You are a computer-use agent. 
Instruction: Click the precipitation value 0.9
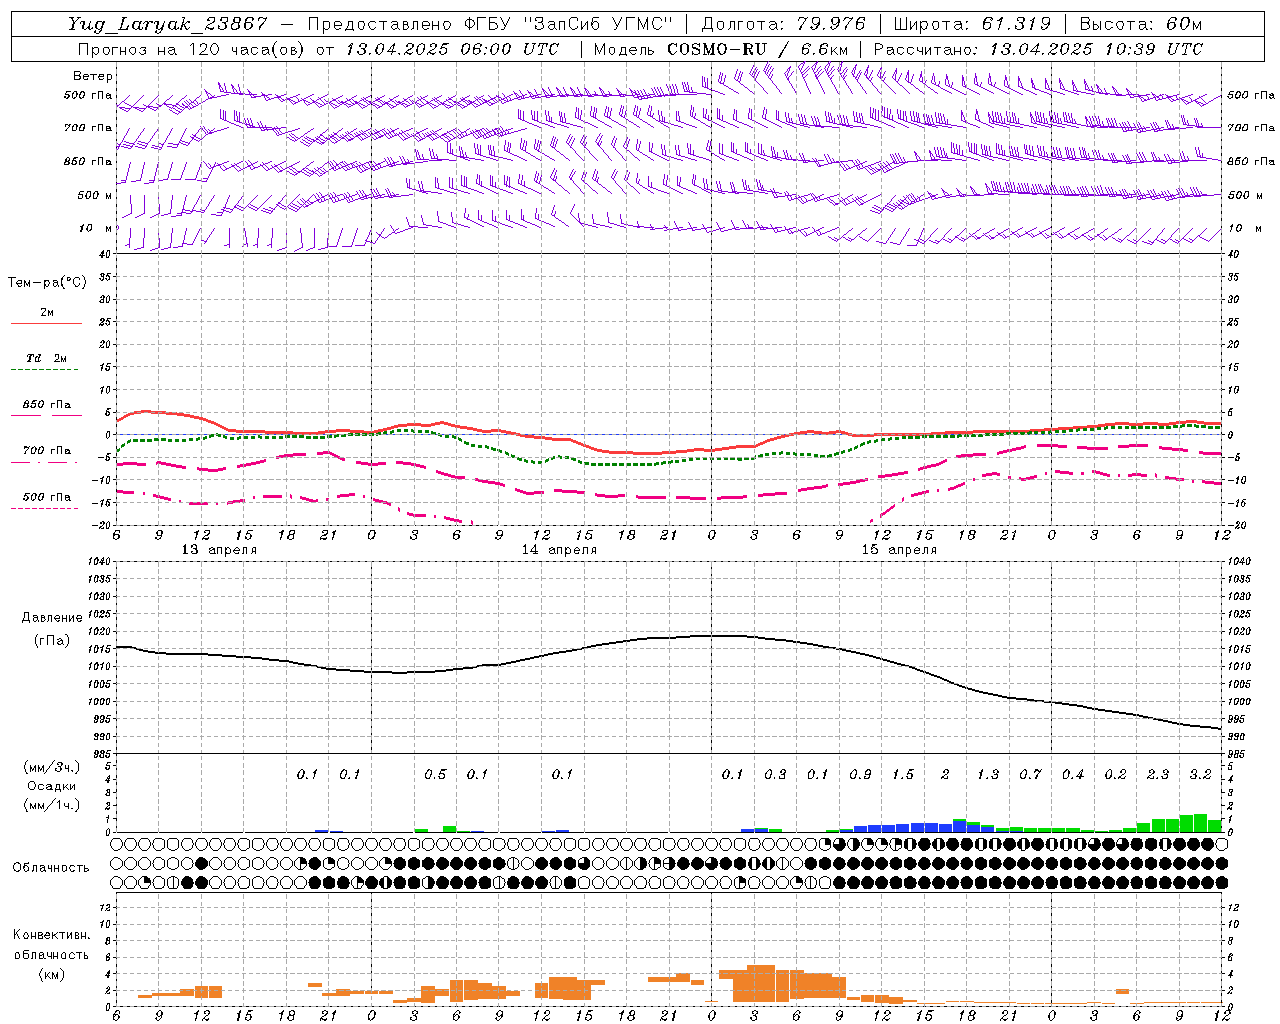pyautogui.click(x=860, y=775)
